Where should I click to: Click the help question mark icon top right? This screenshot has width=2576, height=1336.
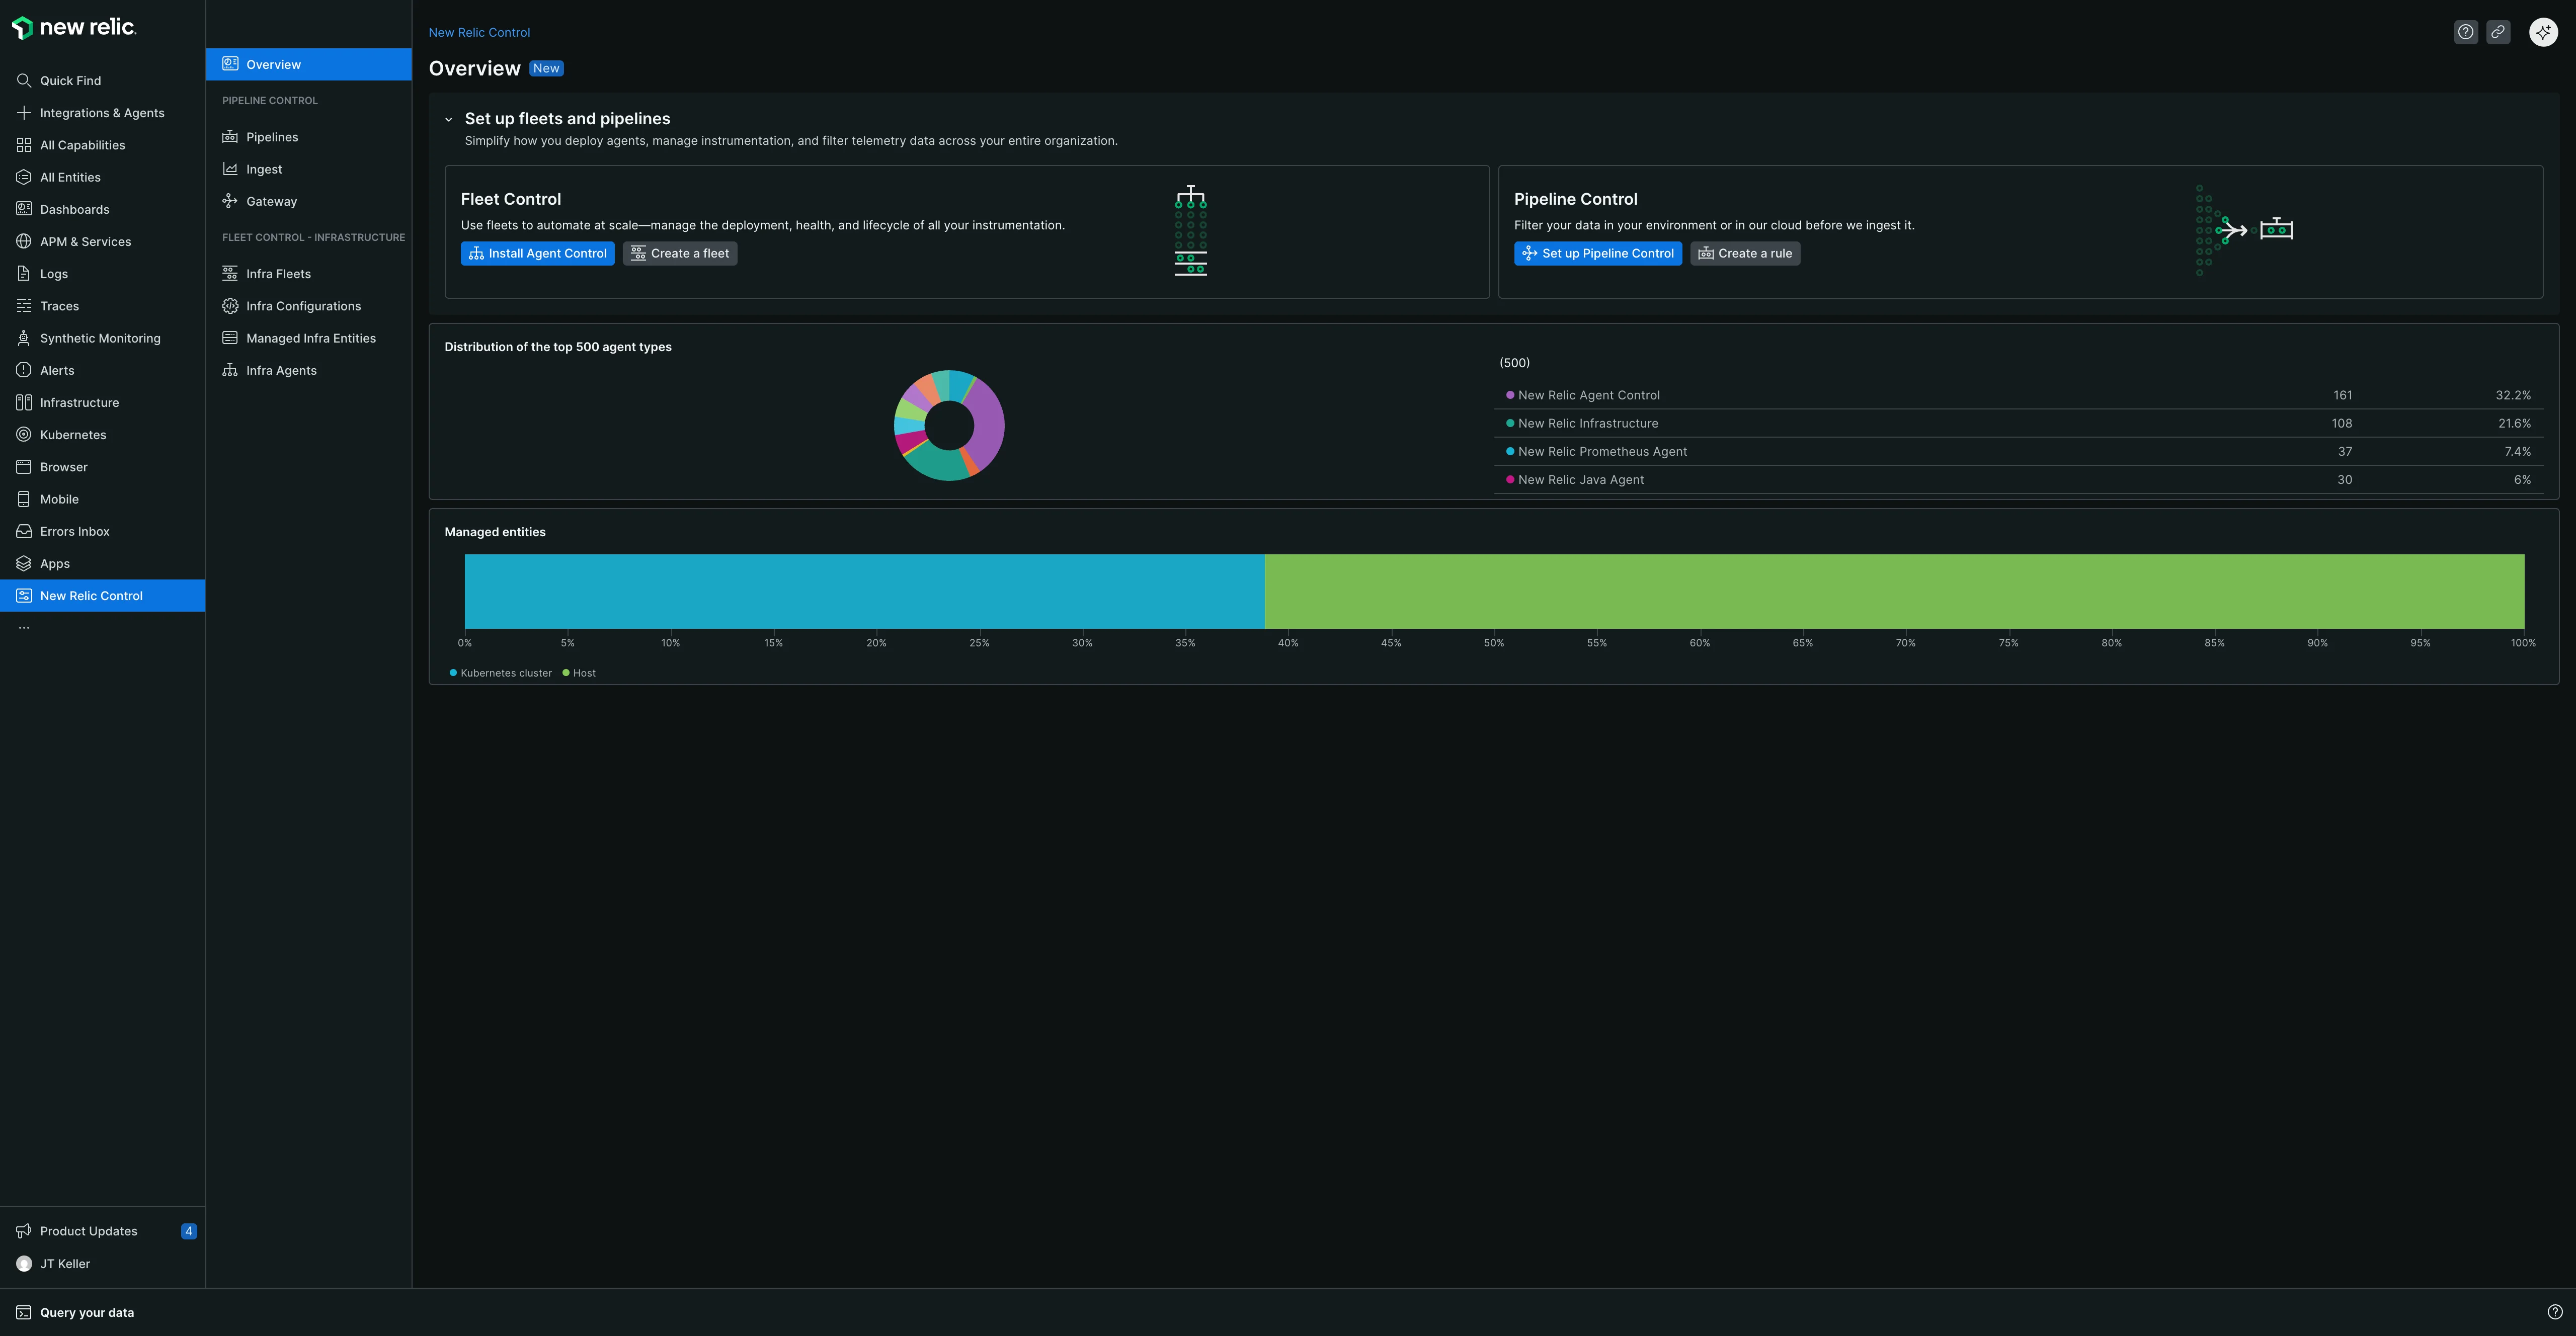coord(2465,31)
